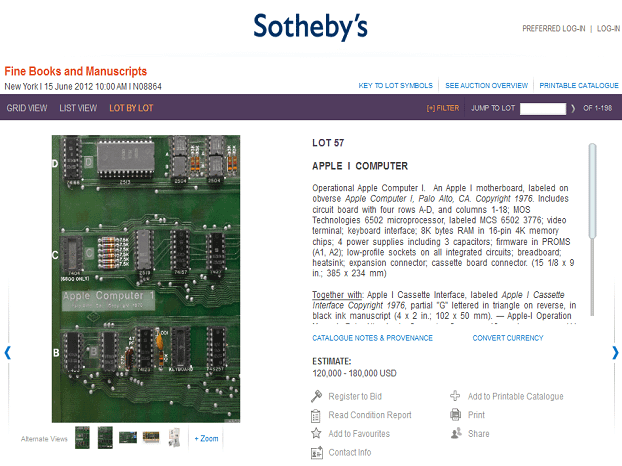Click Add to Printable Catalogue text link
The height and width of the screenshot is (466, 622).
515,396
